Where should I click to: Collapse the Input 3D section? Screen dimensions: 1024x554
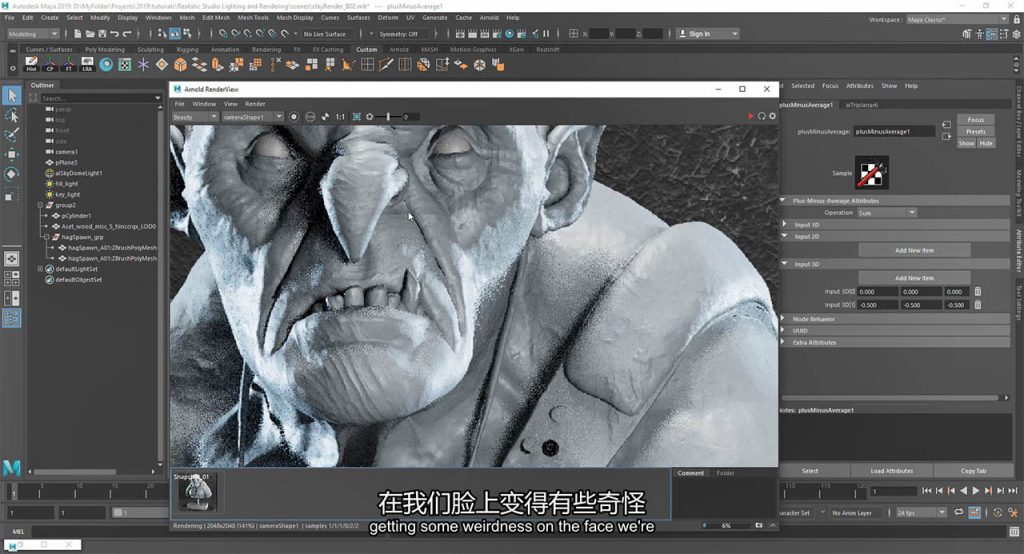tap(784, 264)
